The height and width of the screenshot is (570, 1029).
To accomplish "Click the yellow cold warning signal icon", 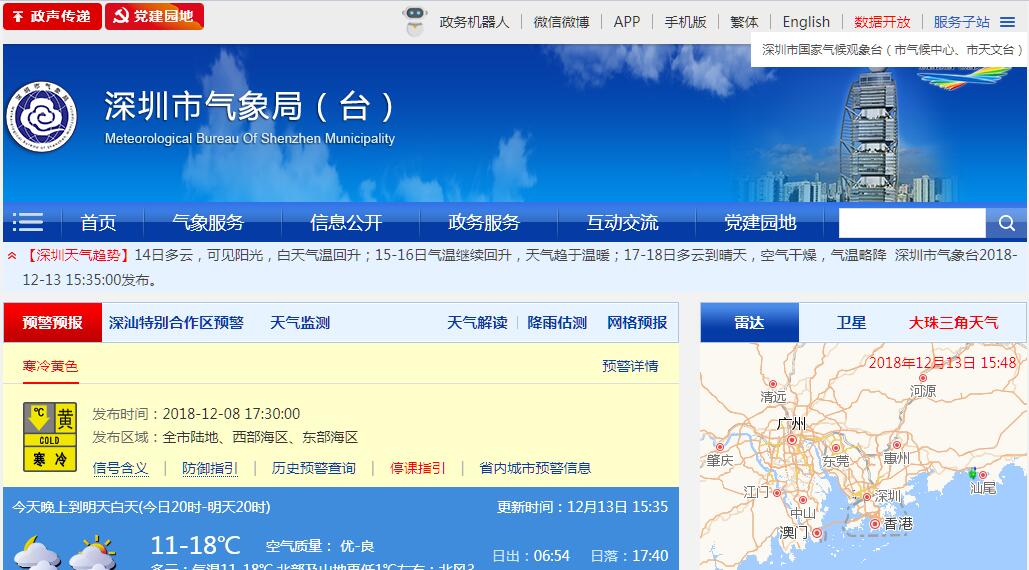I will click(x=50, y=437).
